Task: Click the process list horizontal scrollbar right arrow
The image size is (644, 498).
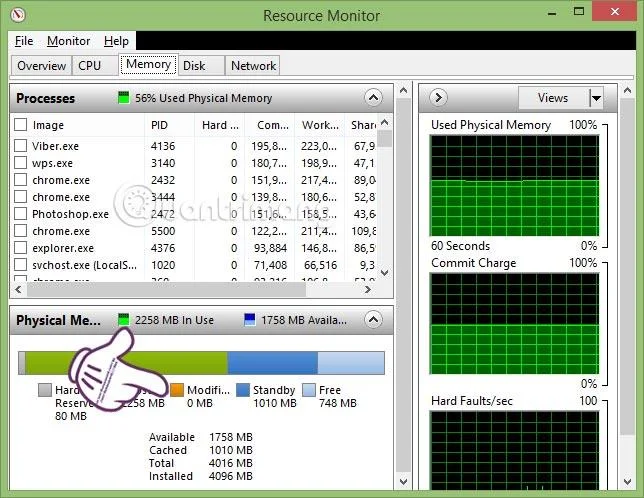Action: pos(368,289)
